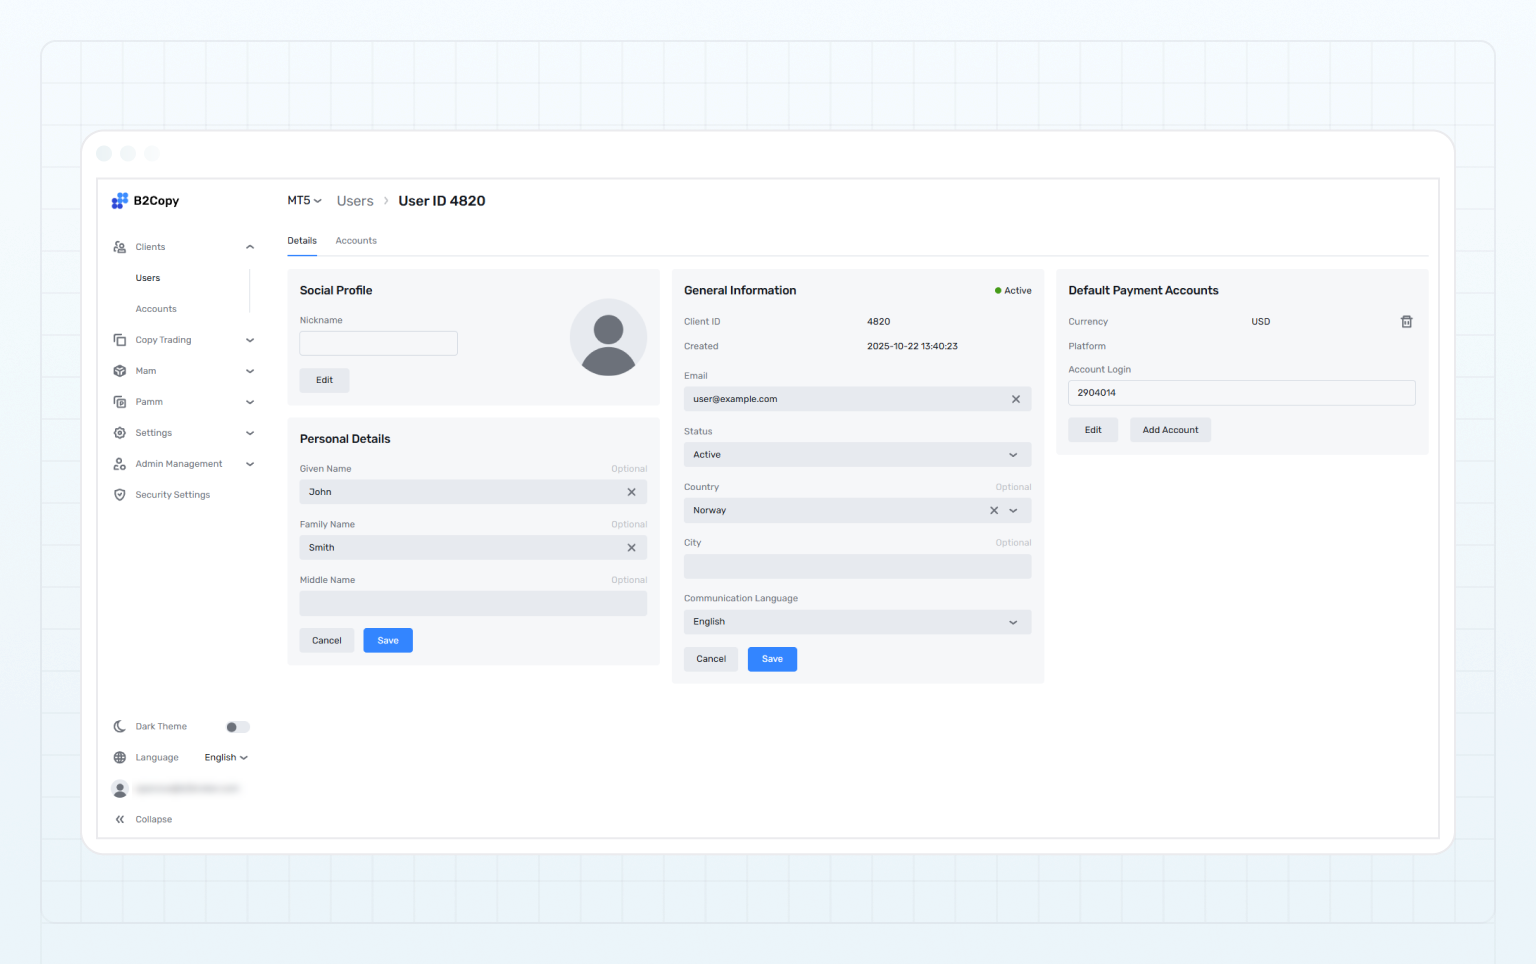
Task: Clear the Family Name field with X icon
Action: [631, 547]
